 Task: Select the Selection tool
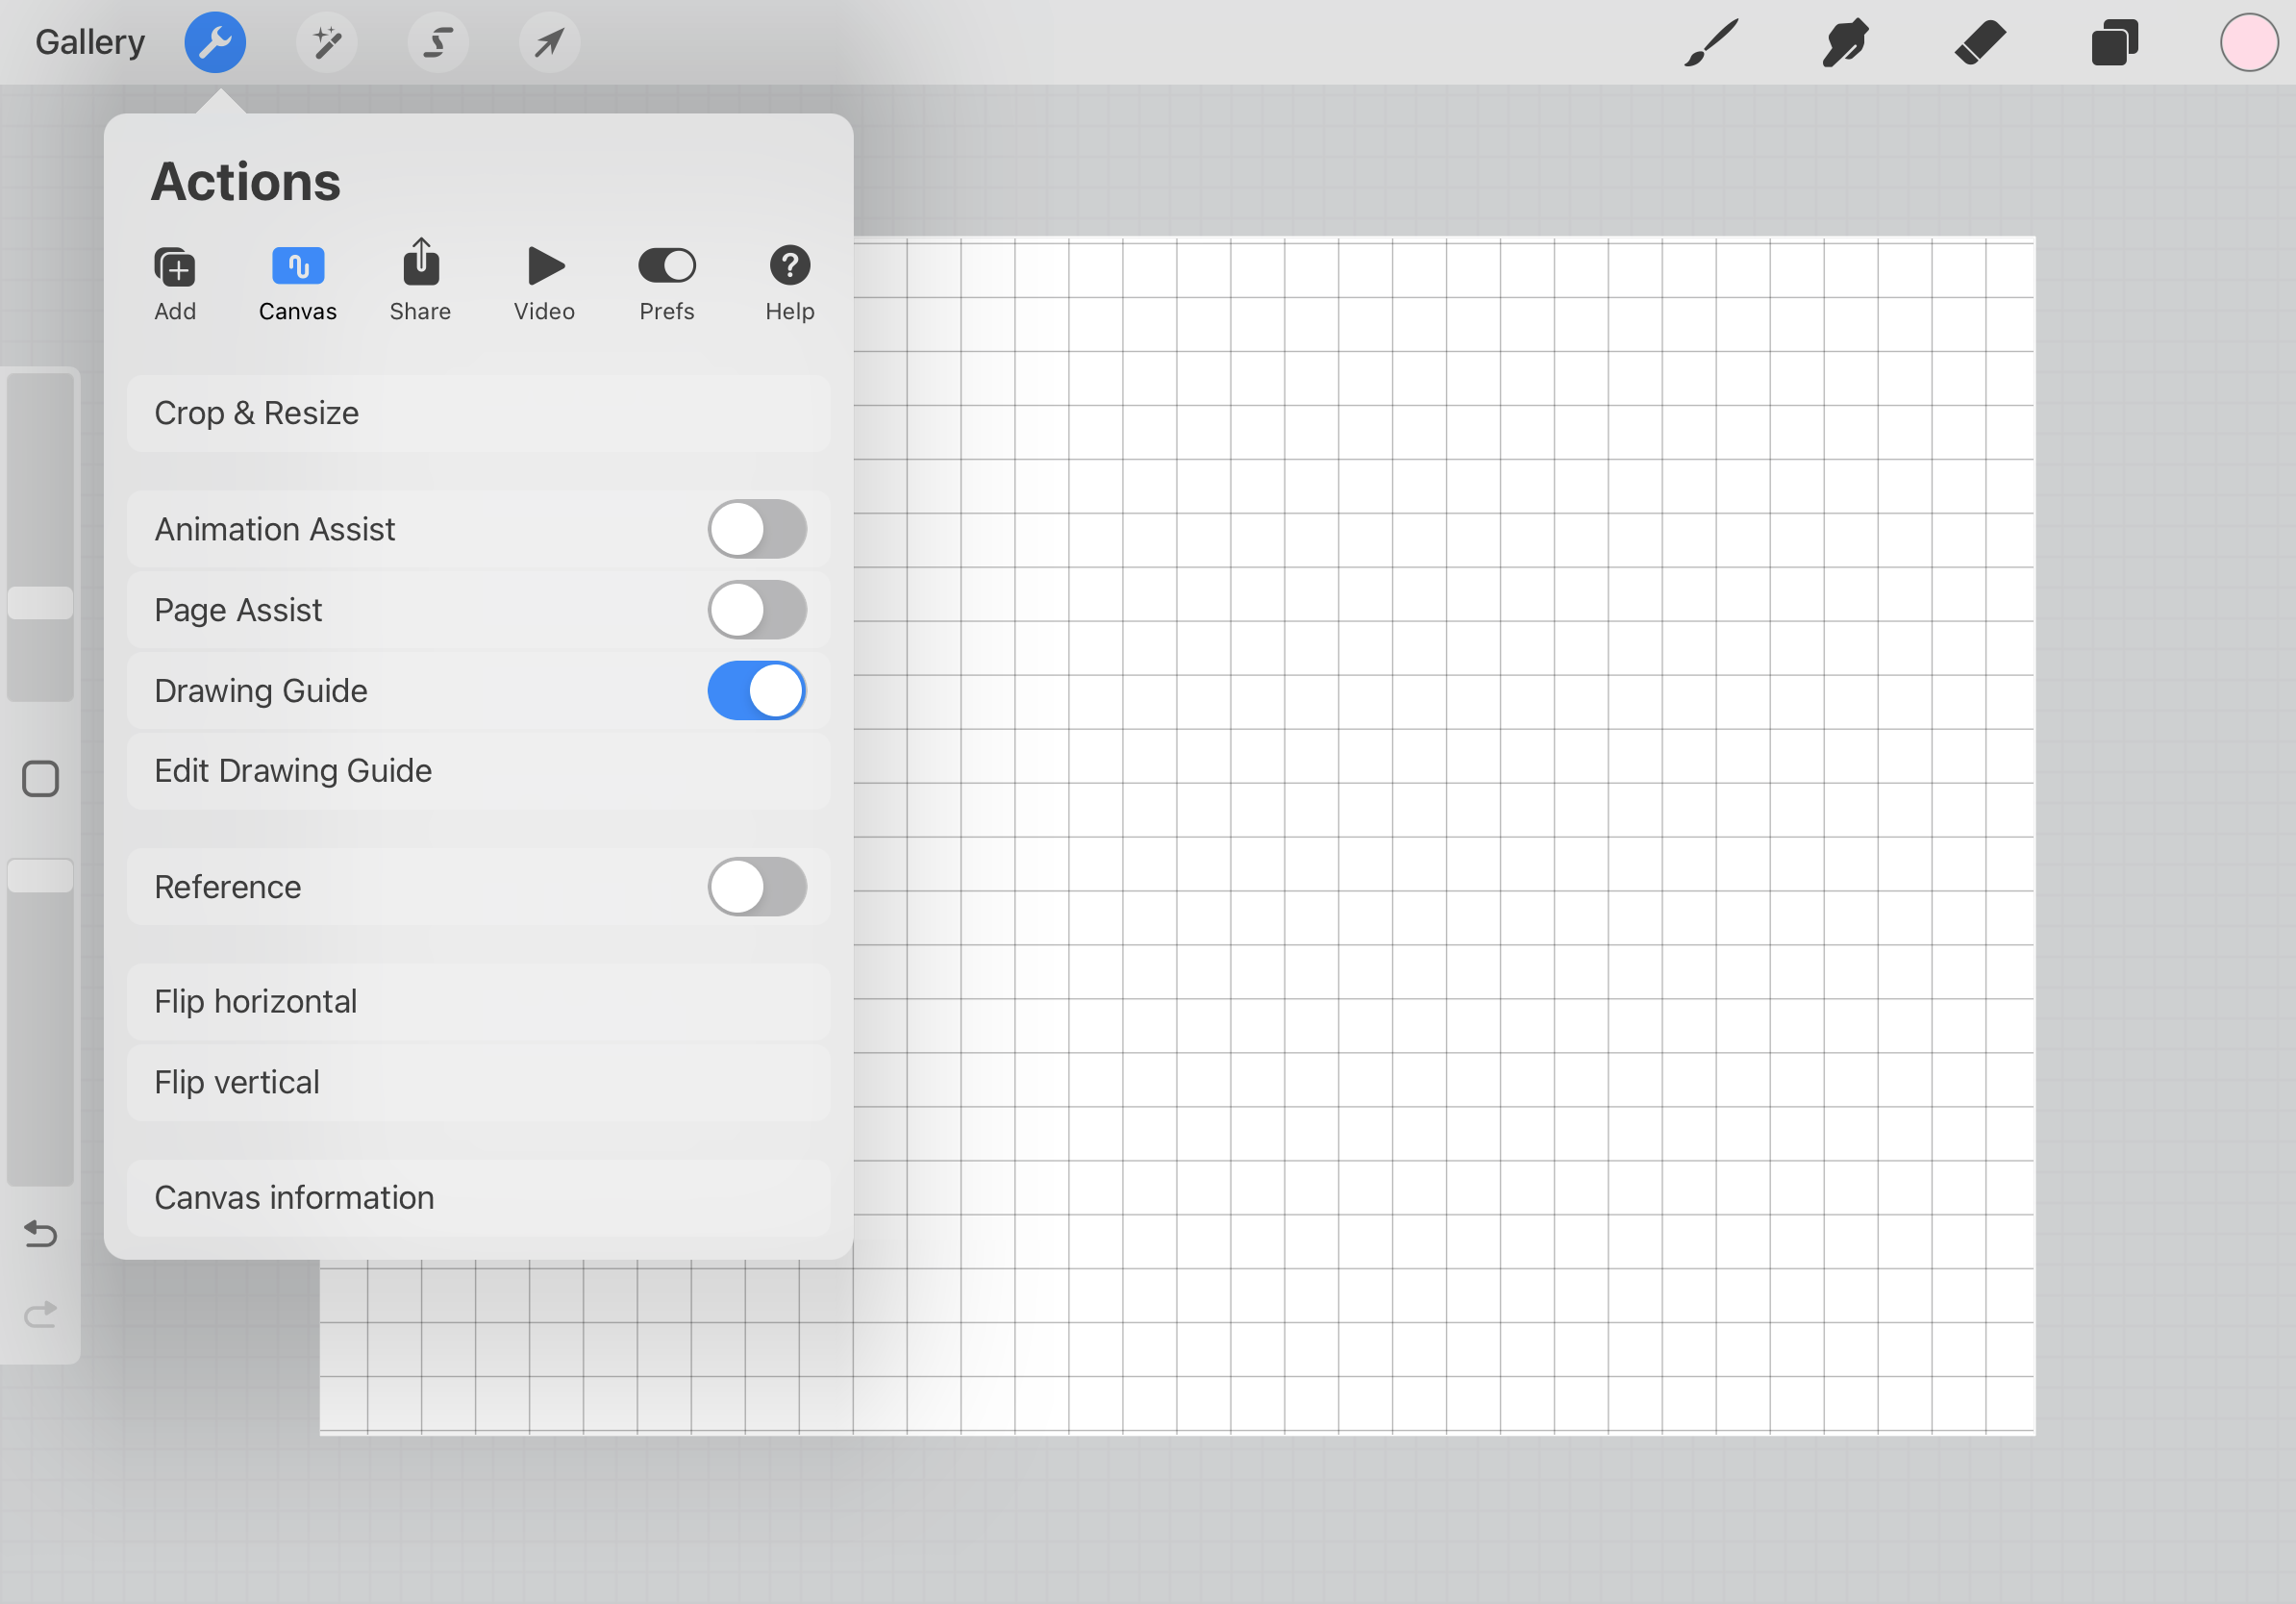point(438,42)
